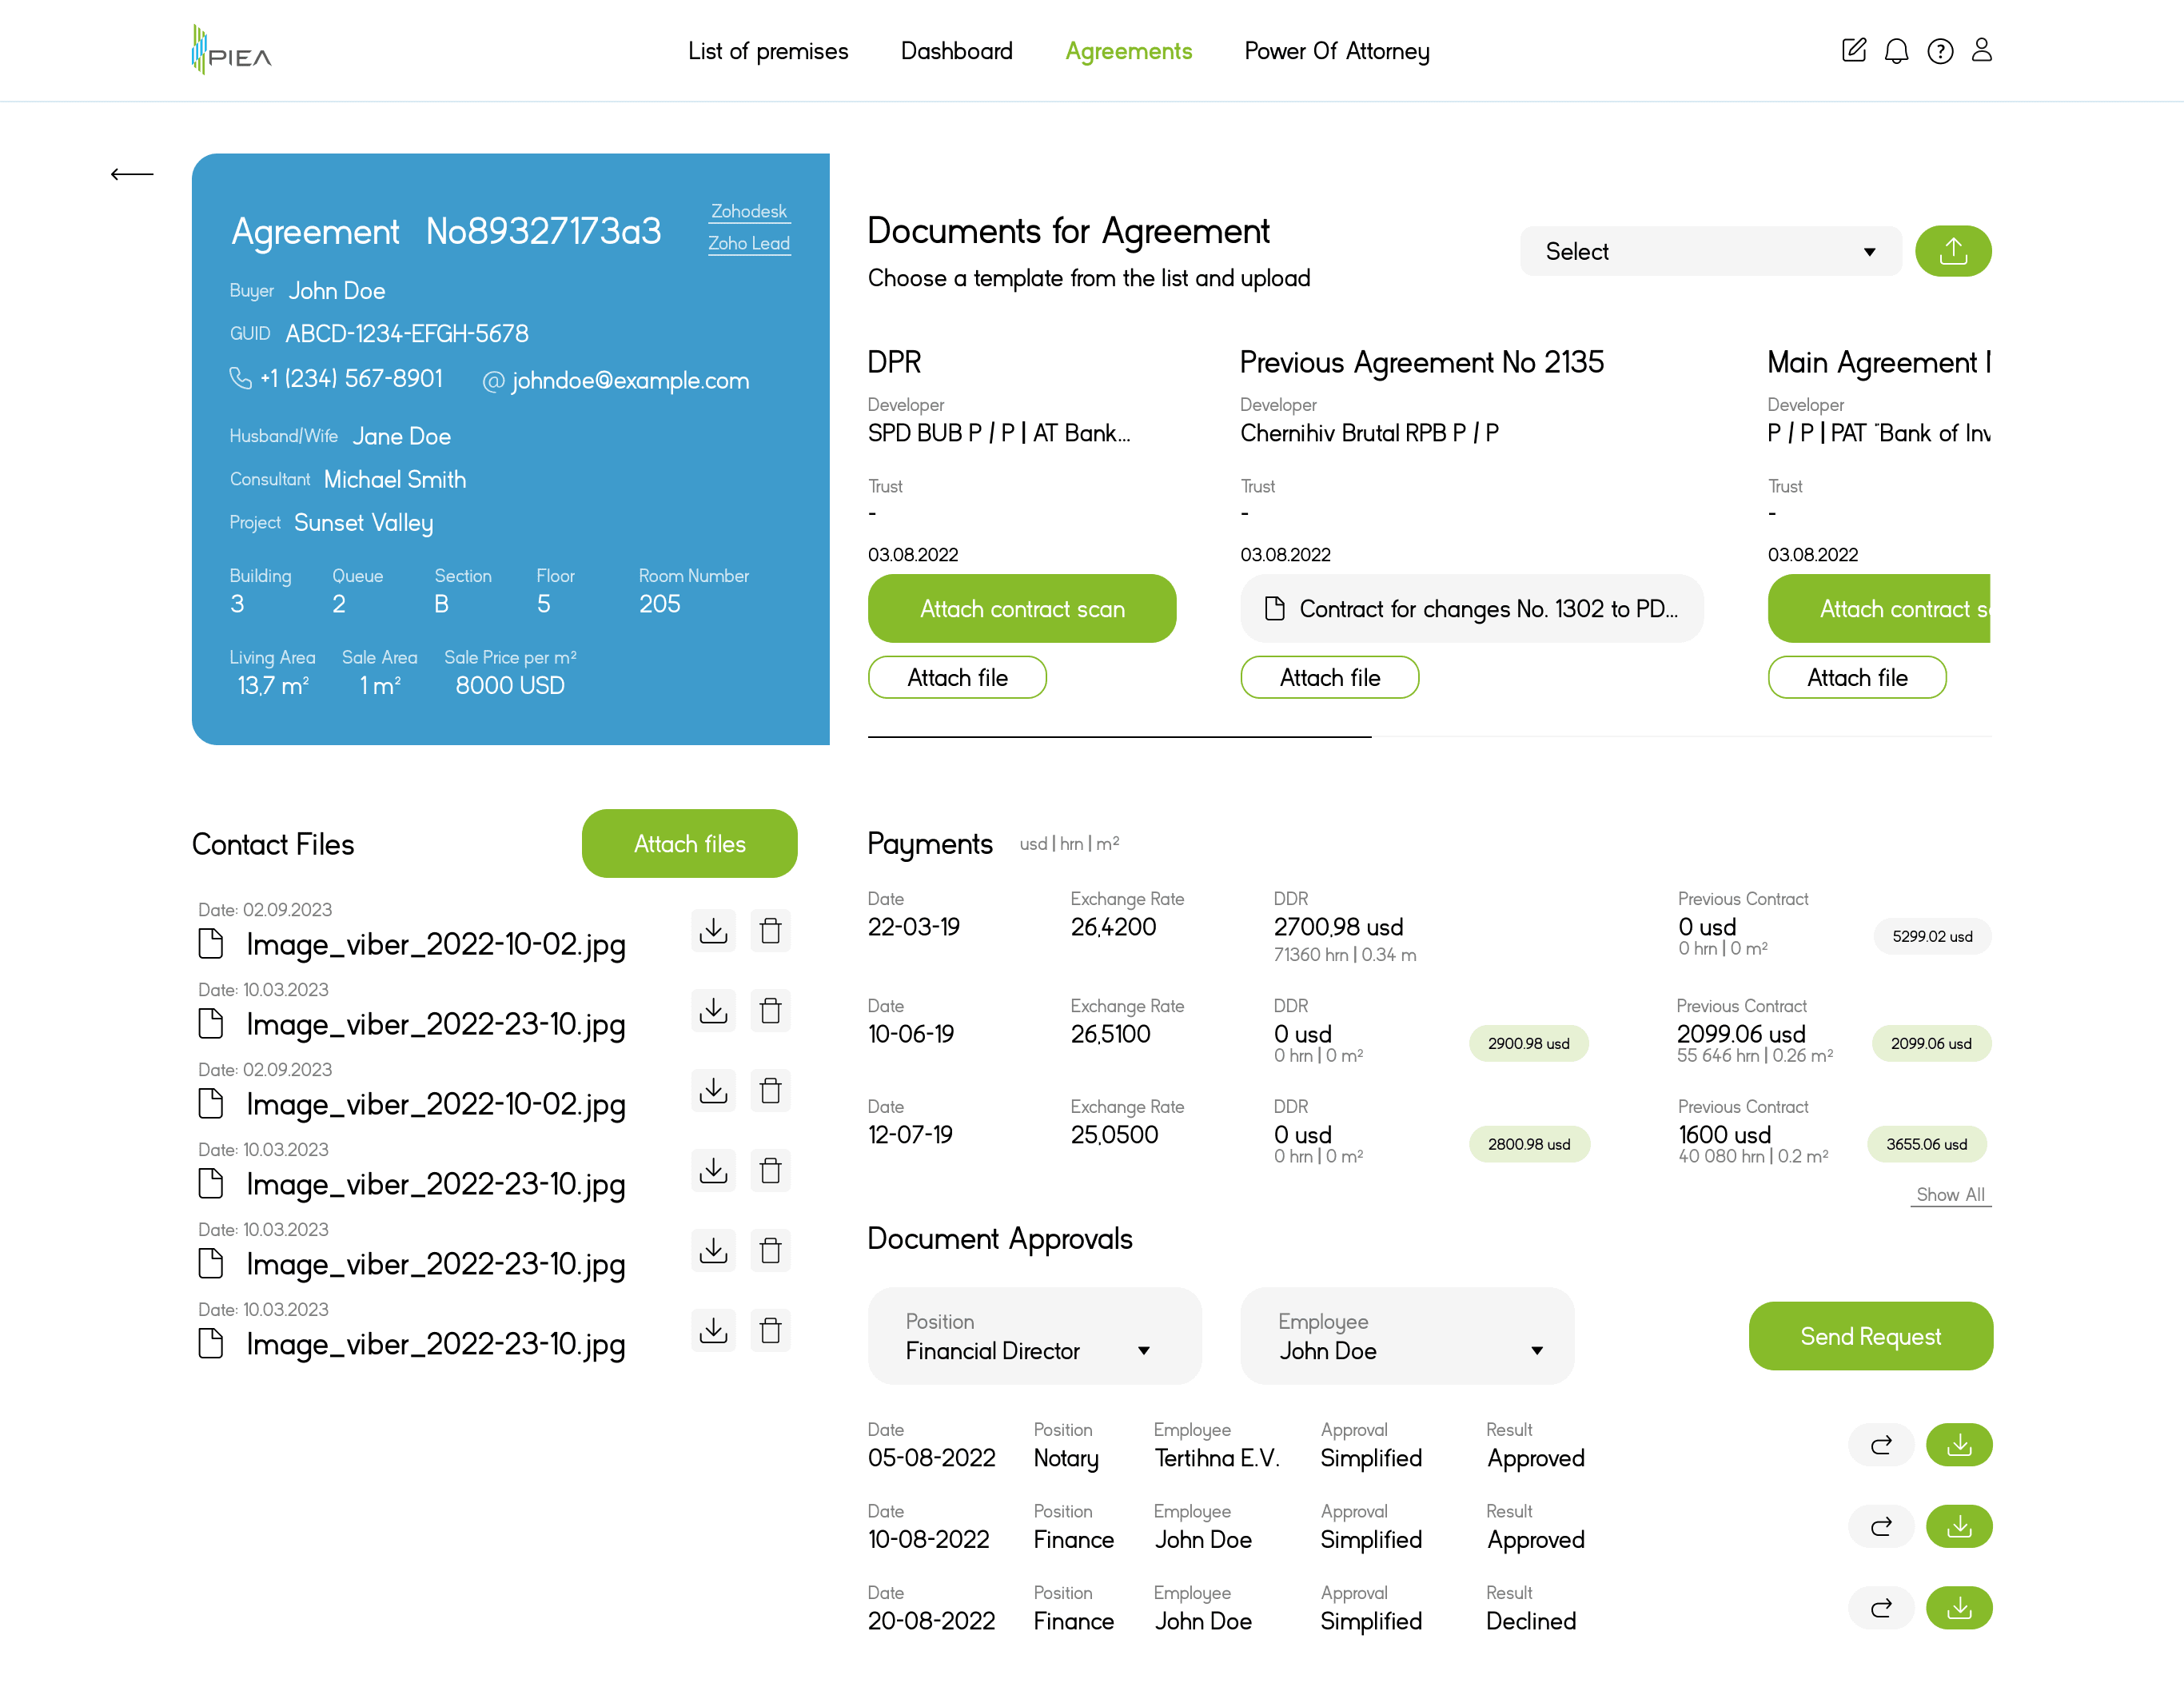Download the fourth contact file in the list
Viewport: 2184px width, 1695px height.
click(713, 1170)
